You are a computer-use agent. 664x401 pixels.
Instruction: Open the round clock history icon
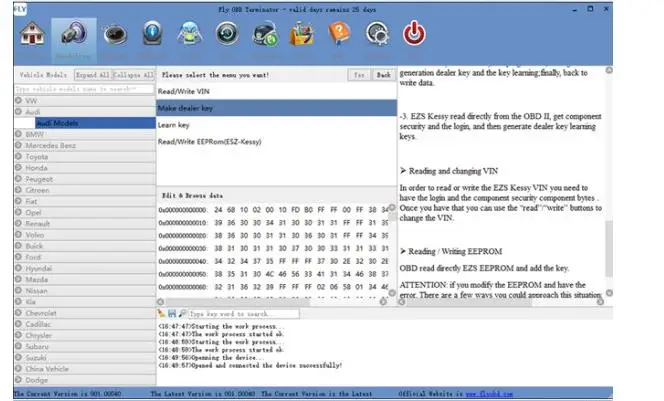tap(227, 33)
